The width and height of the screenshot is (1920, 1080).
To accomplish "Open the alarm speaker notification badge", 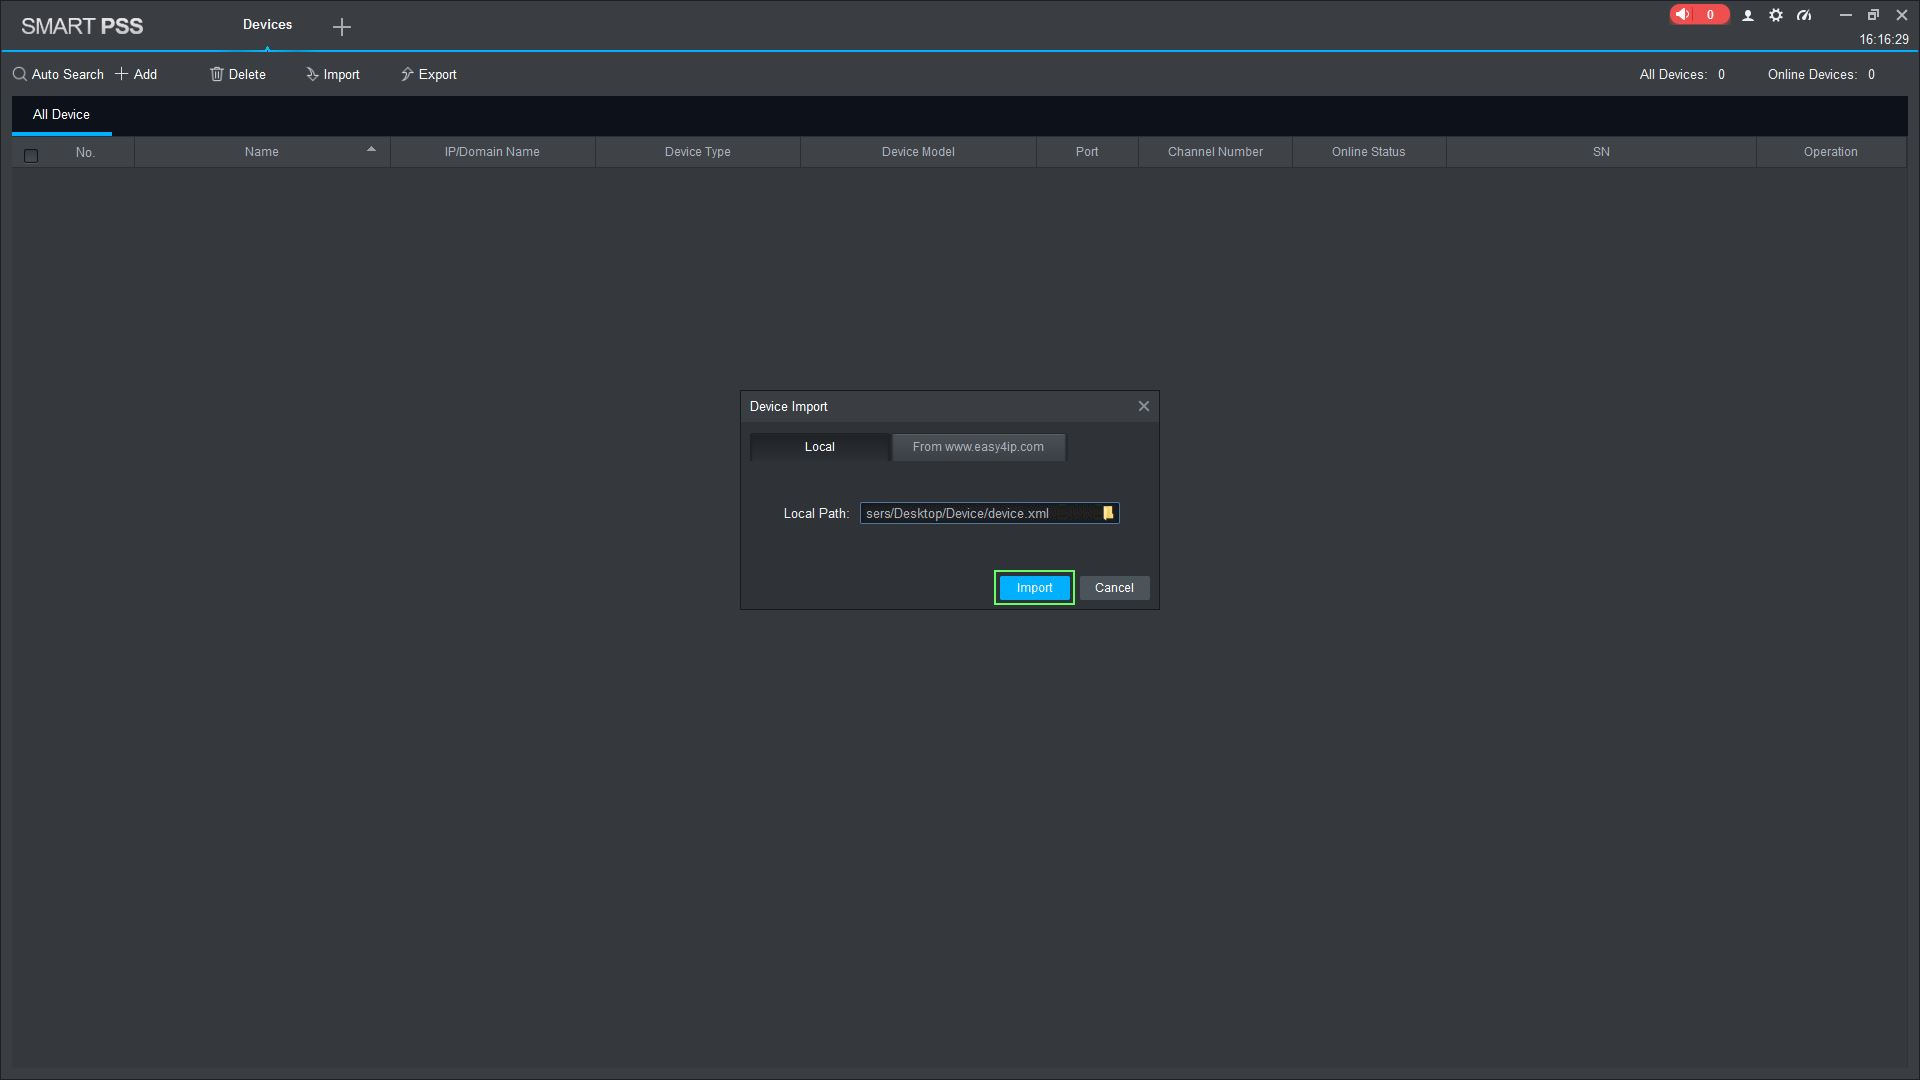I will click(x=1699, y=14).
